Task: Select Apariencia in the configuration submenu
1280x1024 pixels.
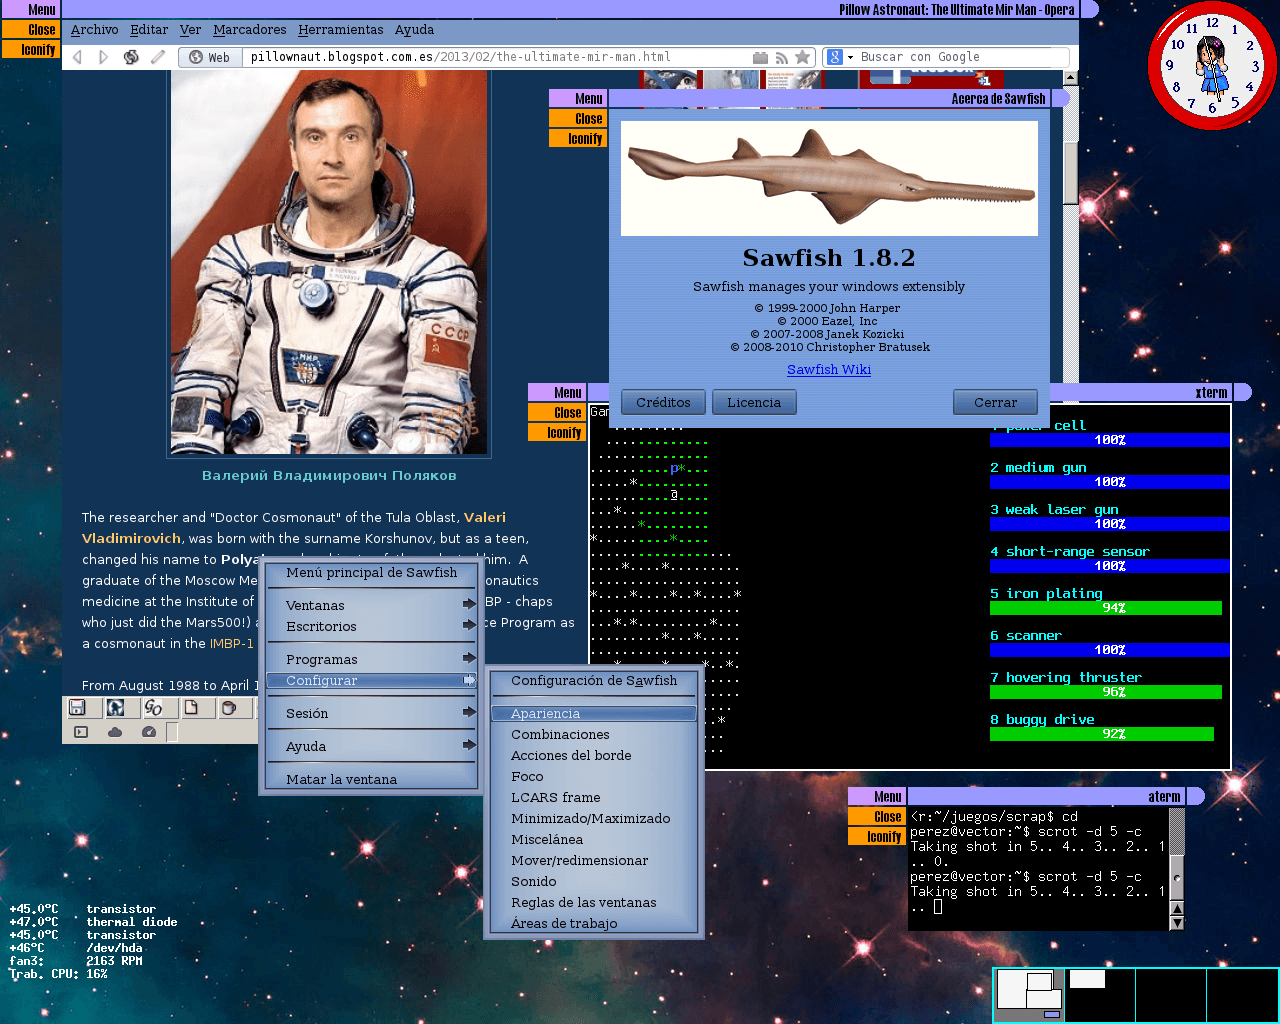Action: click(594, 713)
